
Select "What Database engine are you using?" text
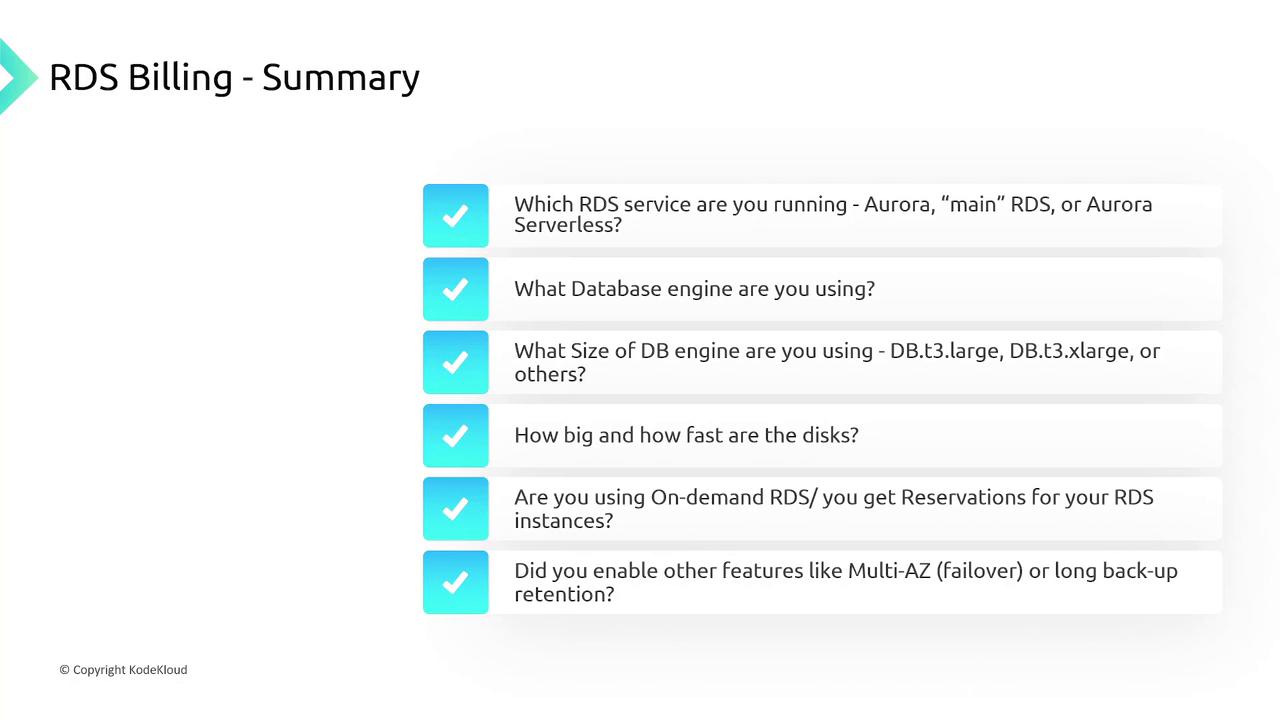pos(694,289)
